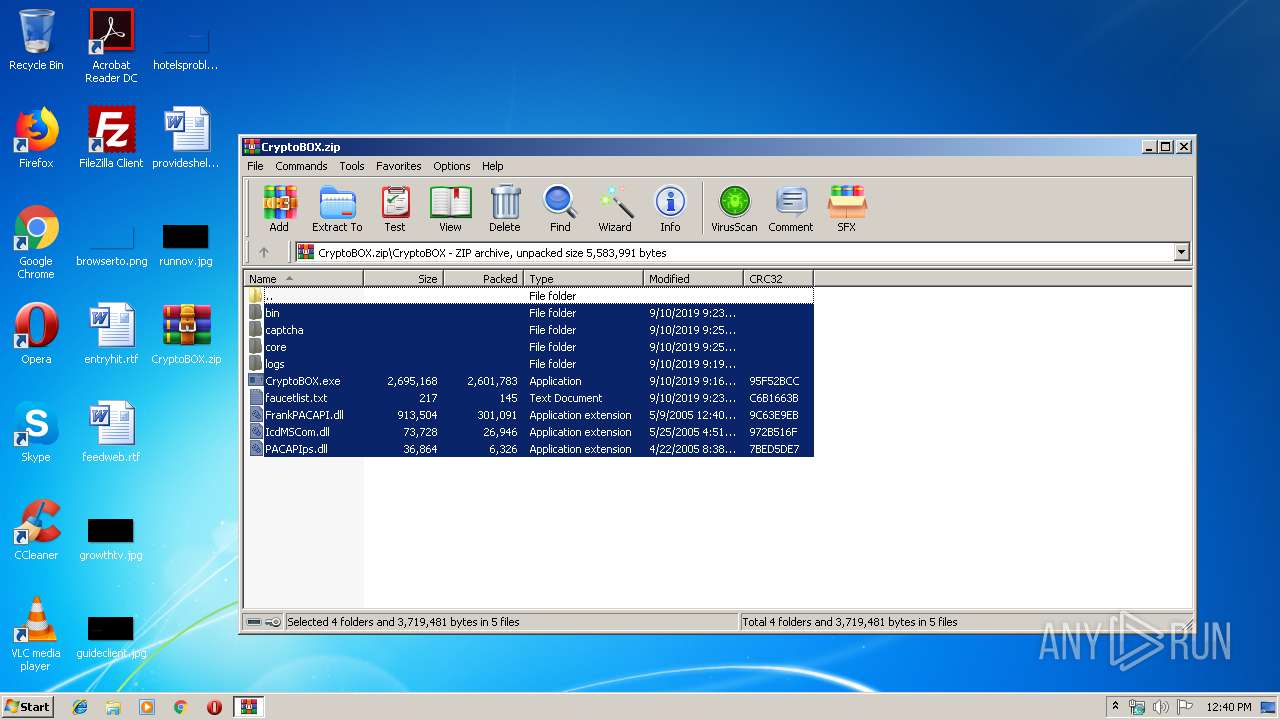Open the Wizard tool
The height and width of the screenshot is (720, 1280).
pyautogui.click(x=615, y=209)
